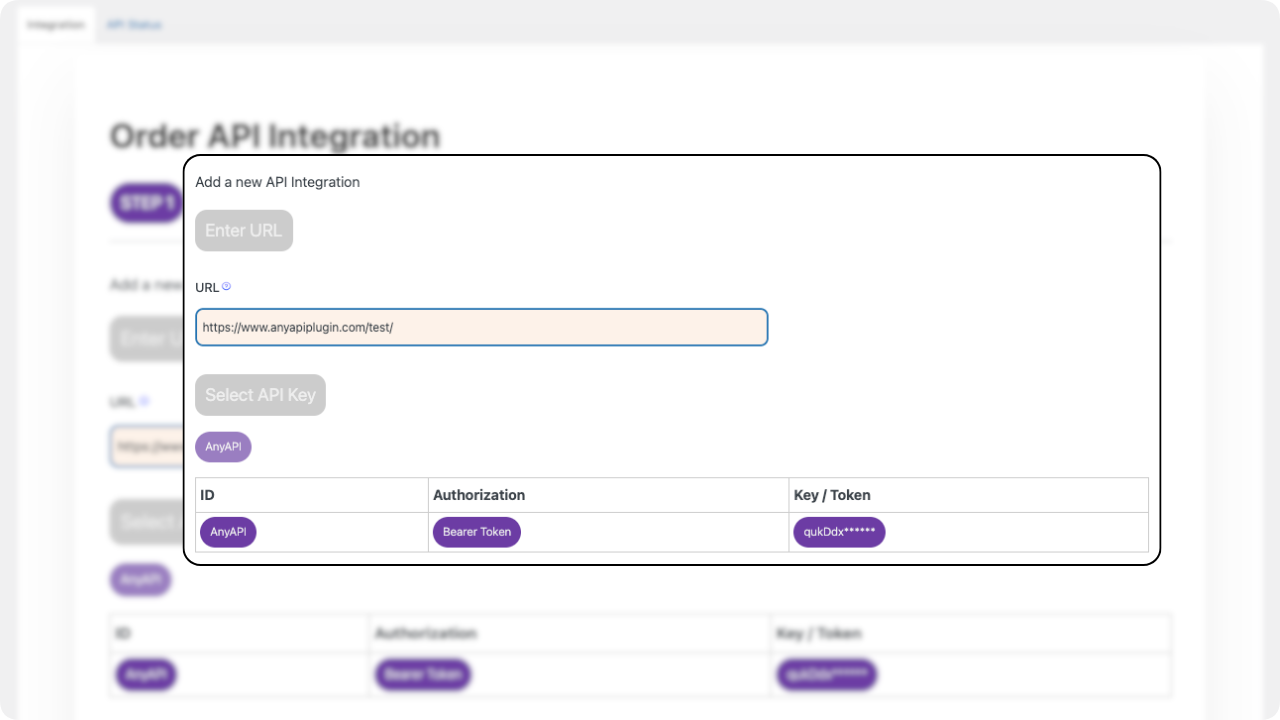Image resolution: width=1280 pixels, height=720 pixels.
Task: Click the blurred Authorization header in the background table
Action: (425, 633)
